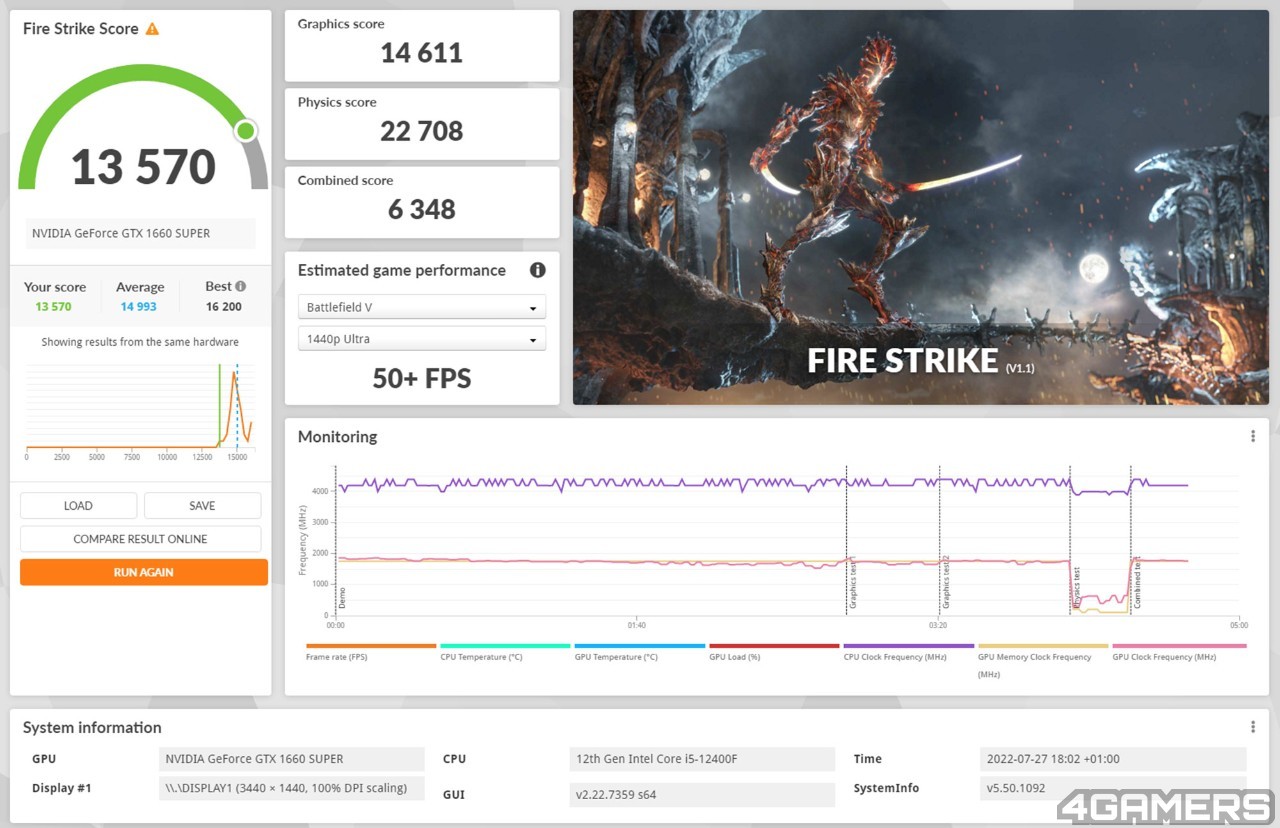Image resolution: width=1280 pixels, height=828 pixels.
Task: Click the Combined test chart marker
Action: pyautogui.click(x=1137, y=584)
